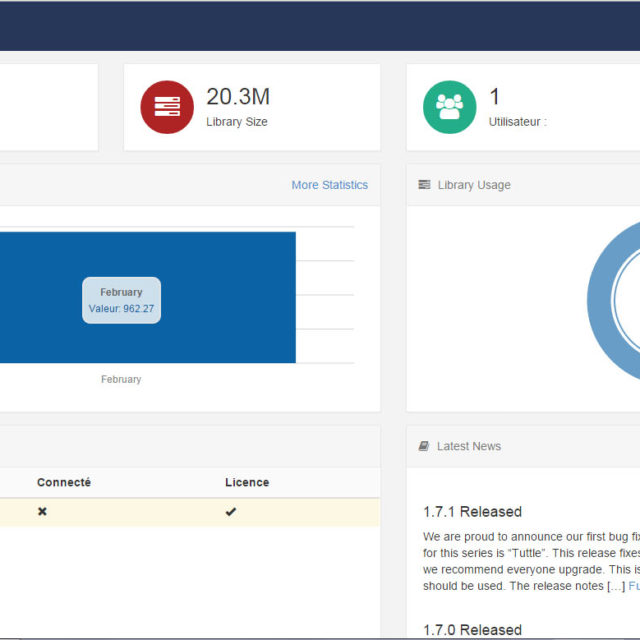Click the Utilisateur count label
Screen dimensions: 640x640
tap(517, 122)
